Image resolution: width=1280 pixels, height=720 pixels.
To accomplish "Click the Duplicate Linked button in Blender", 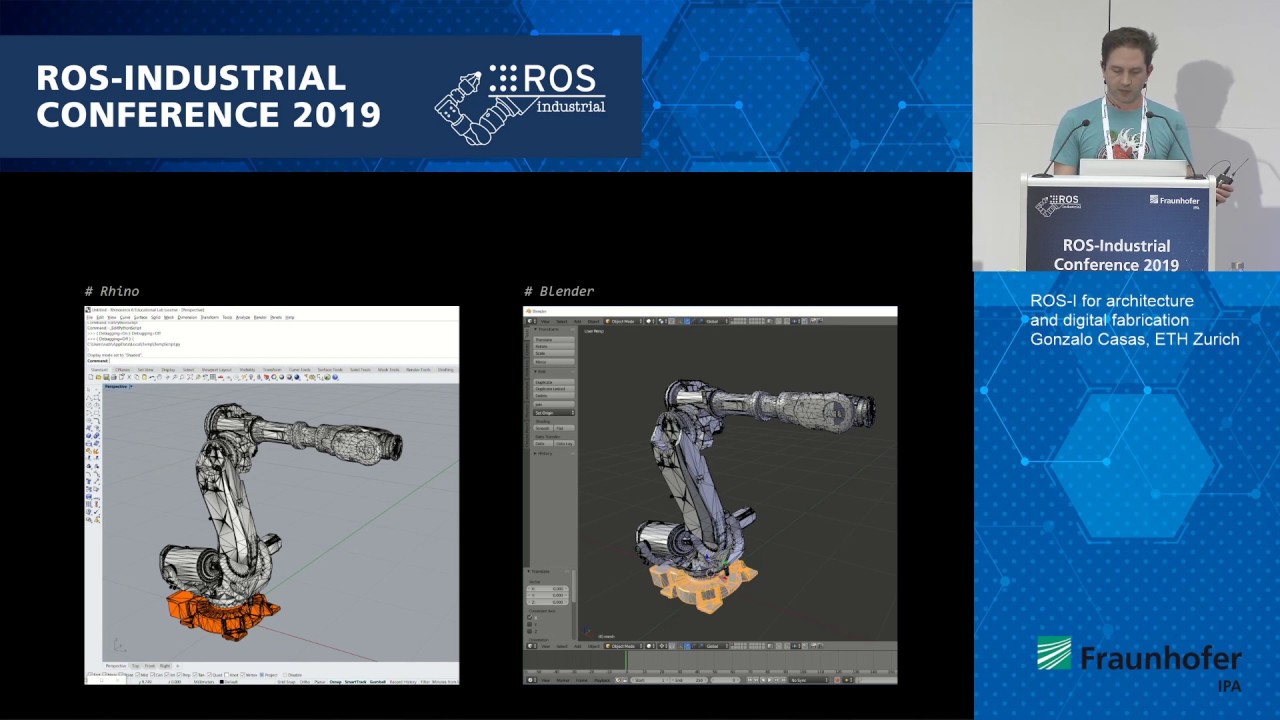I will [x=554, y=389].
